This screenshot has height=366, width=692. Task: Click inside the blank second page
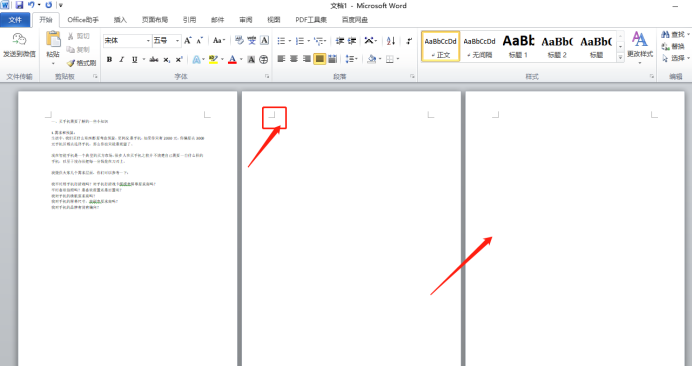(351, 230)
